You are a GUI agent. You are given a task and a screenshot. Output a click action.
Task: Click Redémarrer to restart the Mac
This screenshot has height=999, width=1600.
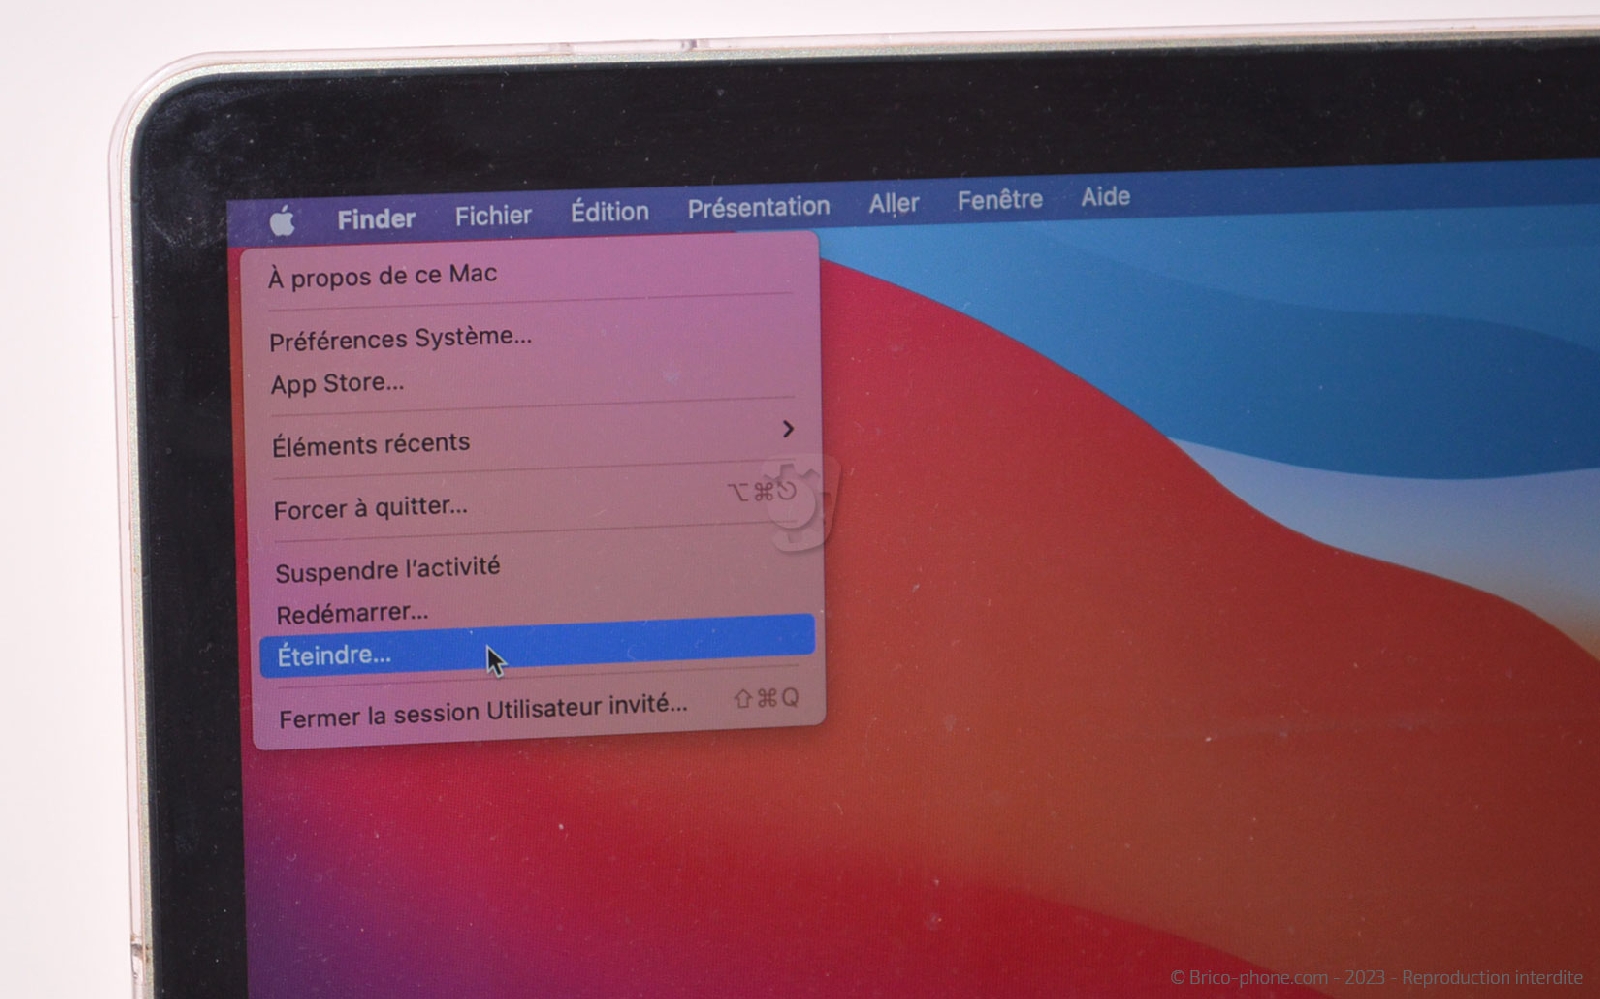pos(352,613)
